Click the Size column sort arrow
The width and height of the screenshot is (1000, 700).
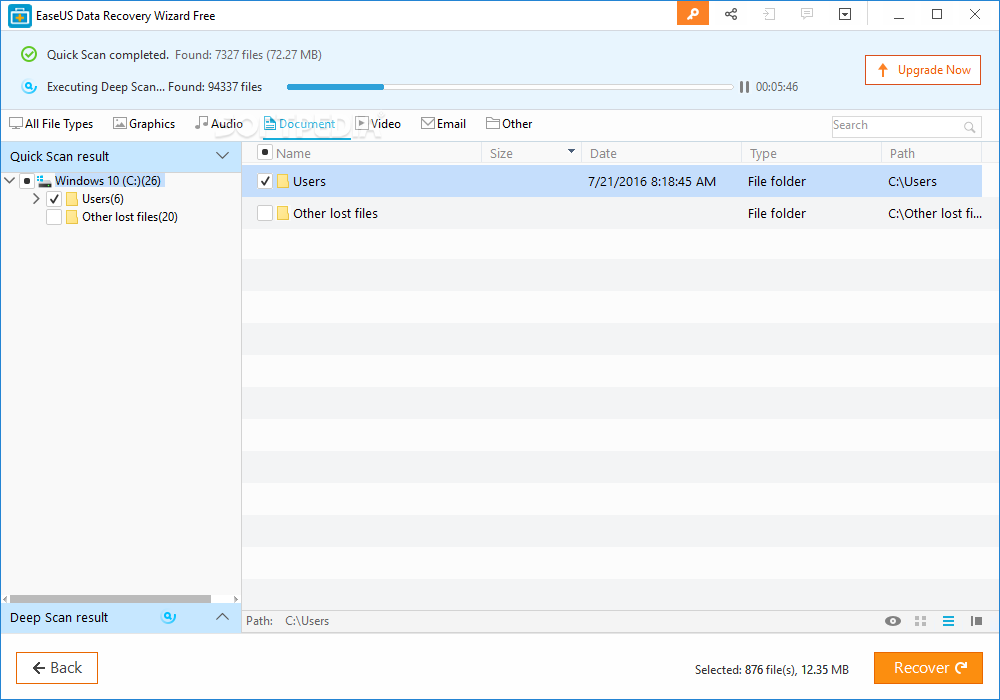571,151
